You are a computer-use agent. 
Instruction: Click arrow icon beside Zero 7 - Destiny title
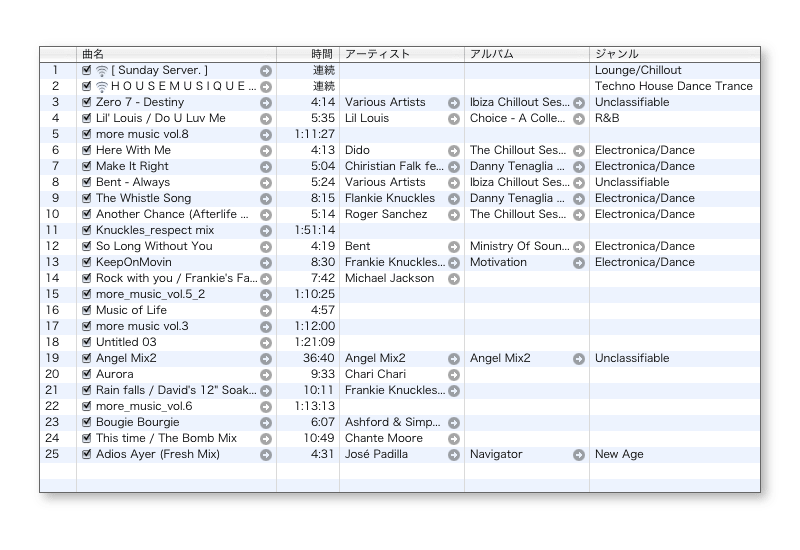[266, 103]
